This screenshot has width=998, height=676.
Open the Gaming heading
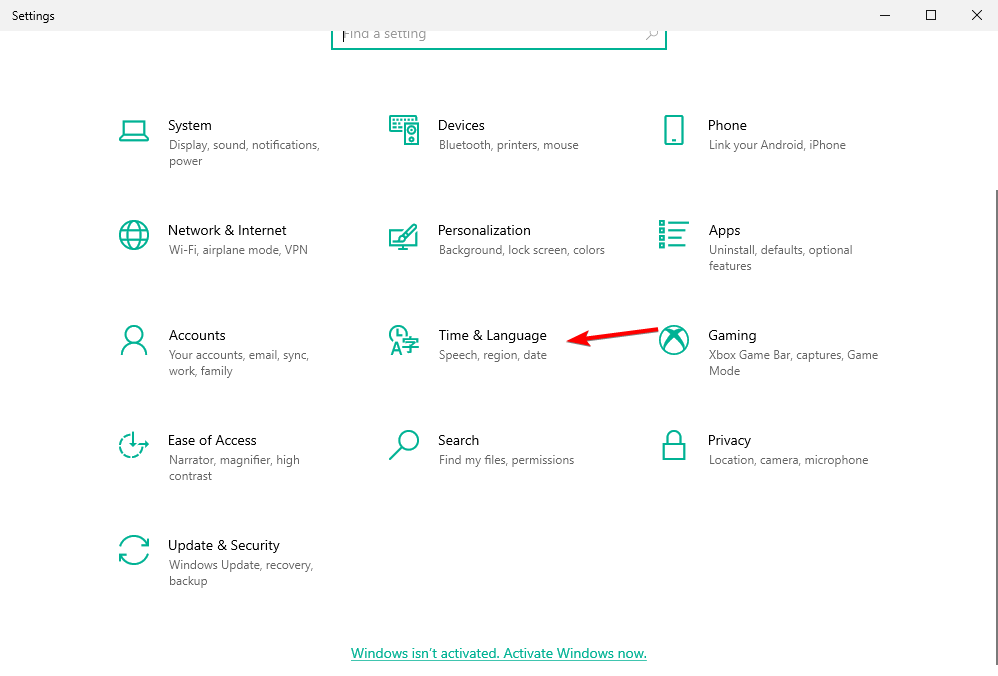[x=732, y=335]
